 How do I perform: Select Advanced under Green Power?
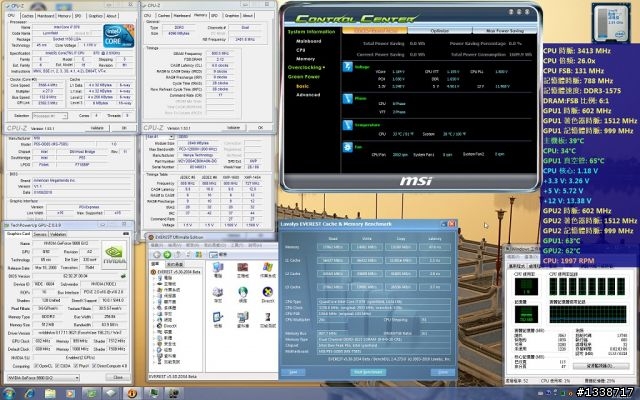click(x=308, y=95)
